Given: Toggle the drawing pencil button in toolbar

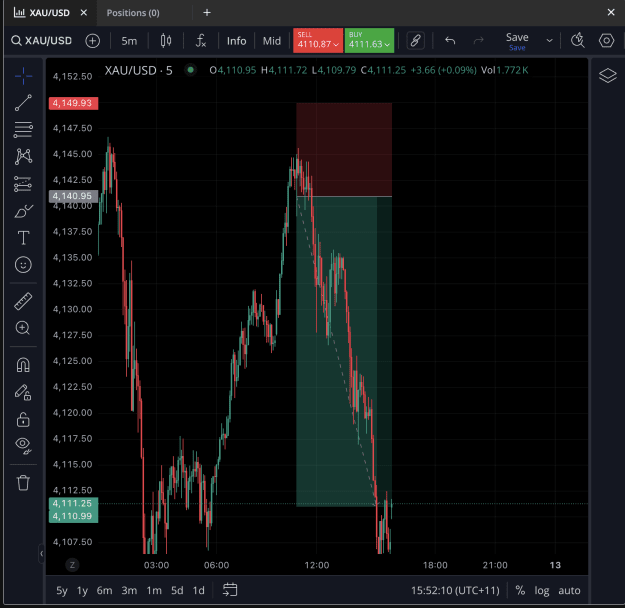Looking at the screenshot, I should tap(415, 41).
